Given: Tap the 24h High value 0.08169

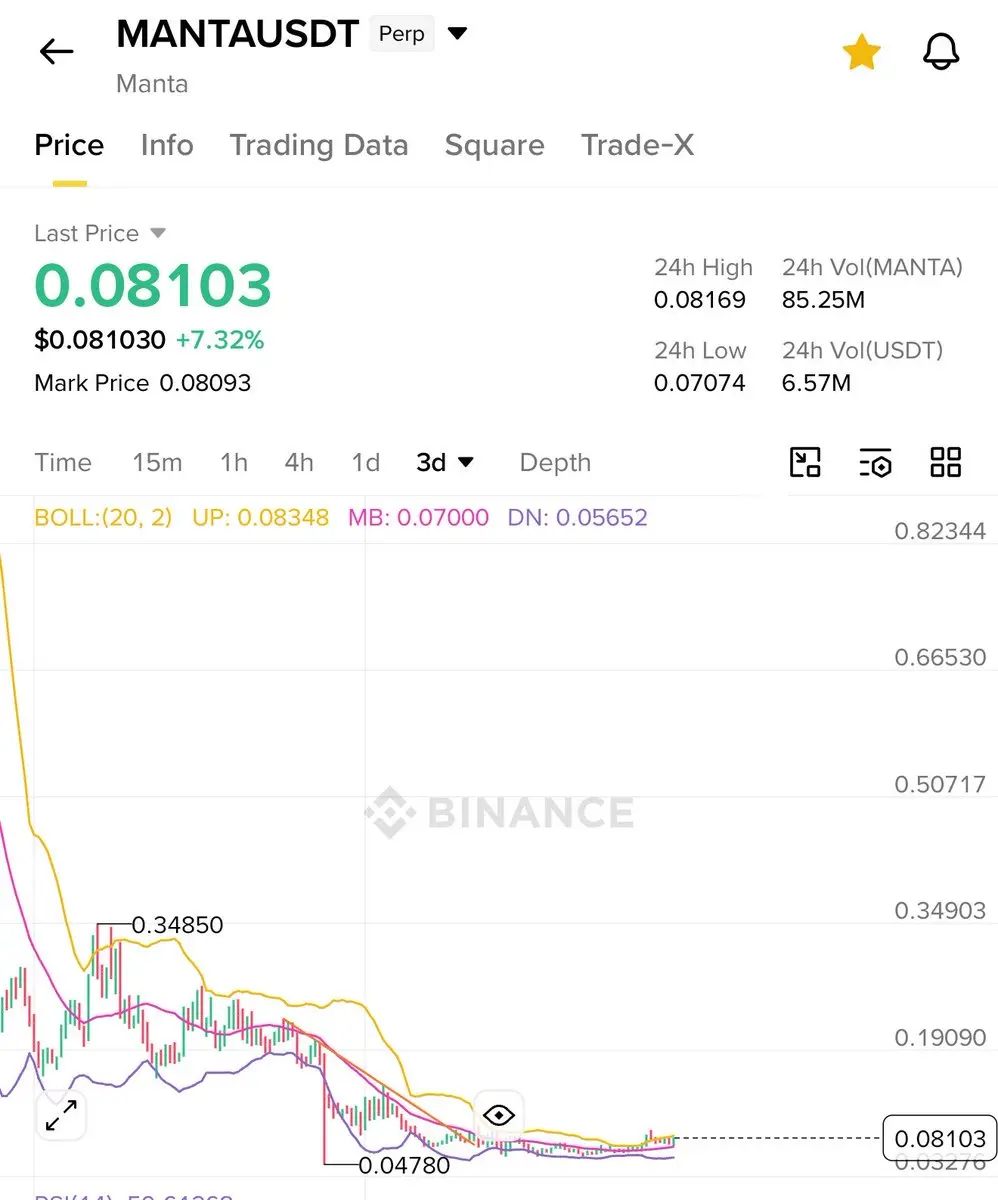Looking at the screenshot, I should point(699,300).
